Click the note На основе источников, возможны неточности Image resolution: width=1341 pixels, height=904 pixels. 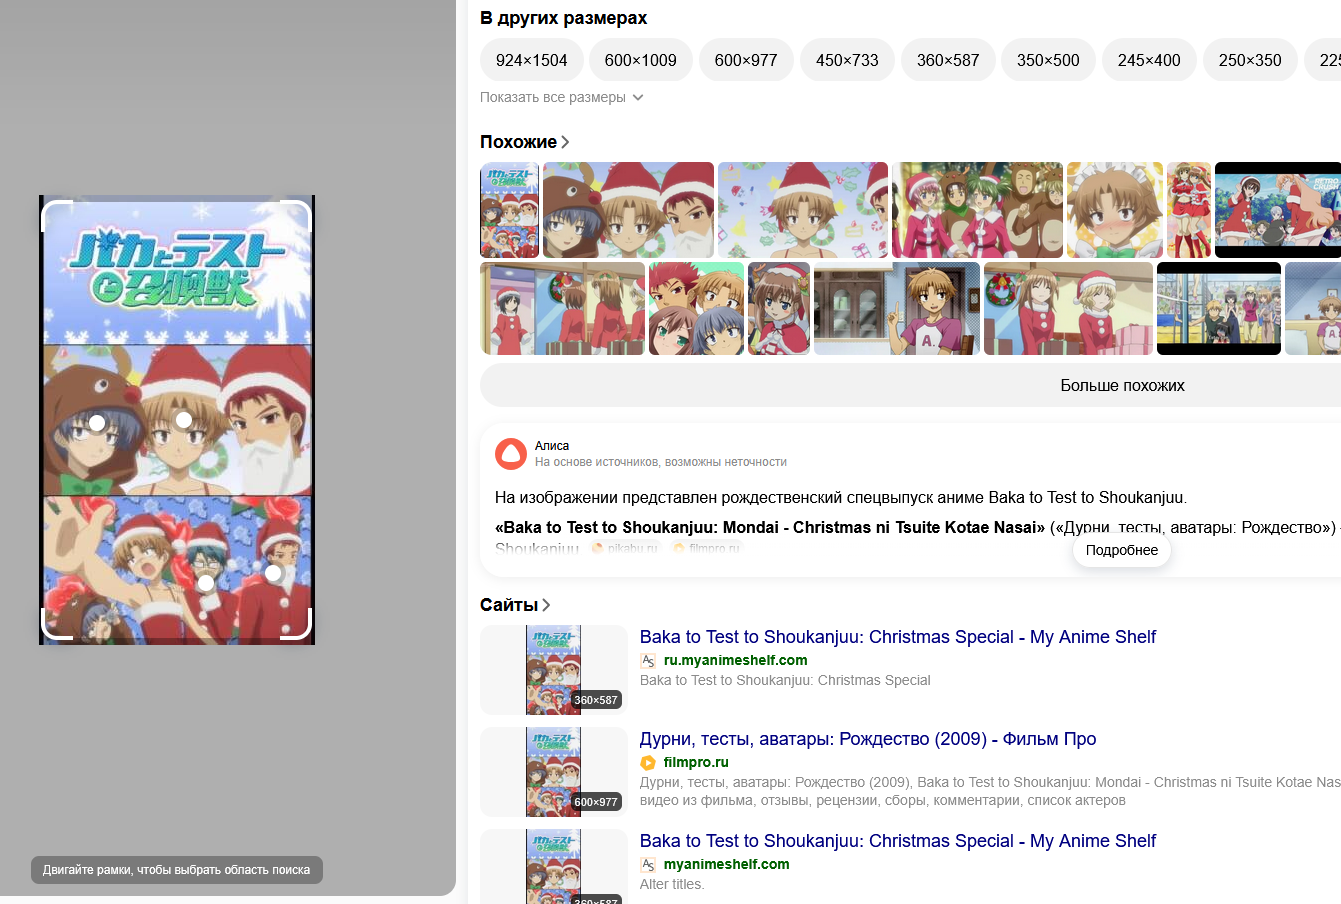point(661,462)
